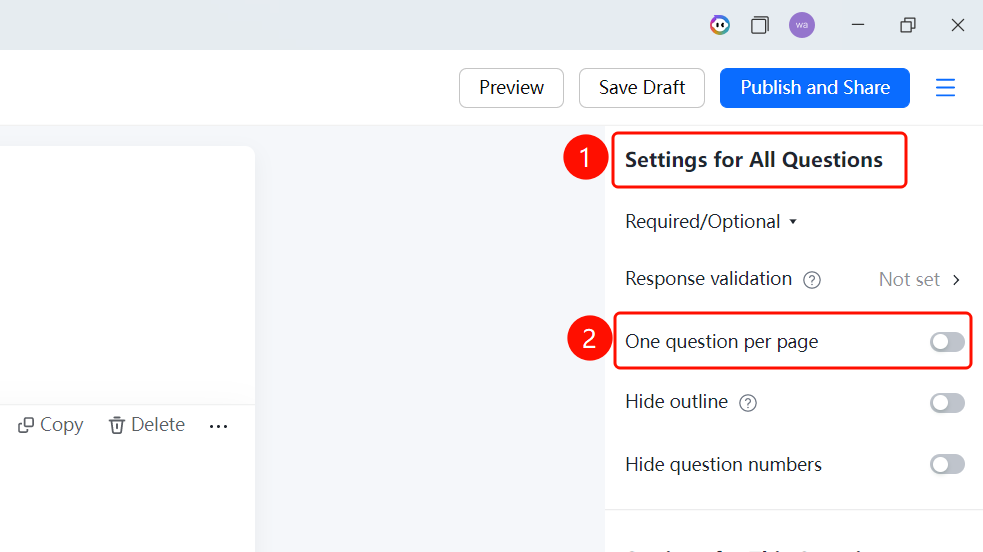Open the hamburger menu beside Publish
Screen dimensions: 983x552
tap(945, 88)
